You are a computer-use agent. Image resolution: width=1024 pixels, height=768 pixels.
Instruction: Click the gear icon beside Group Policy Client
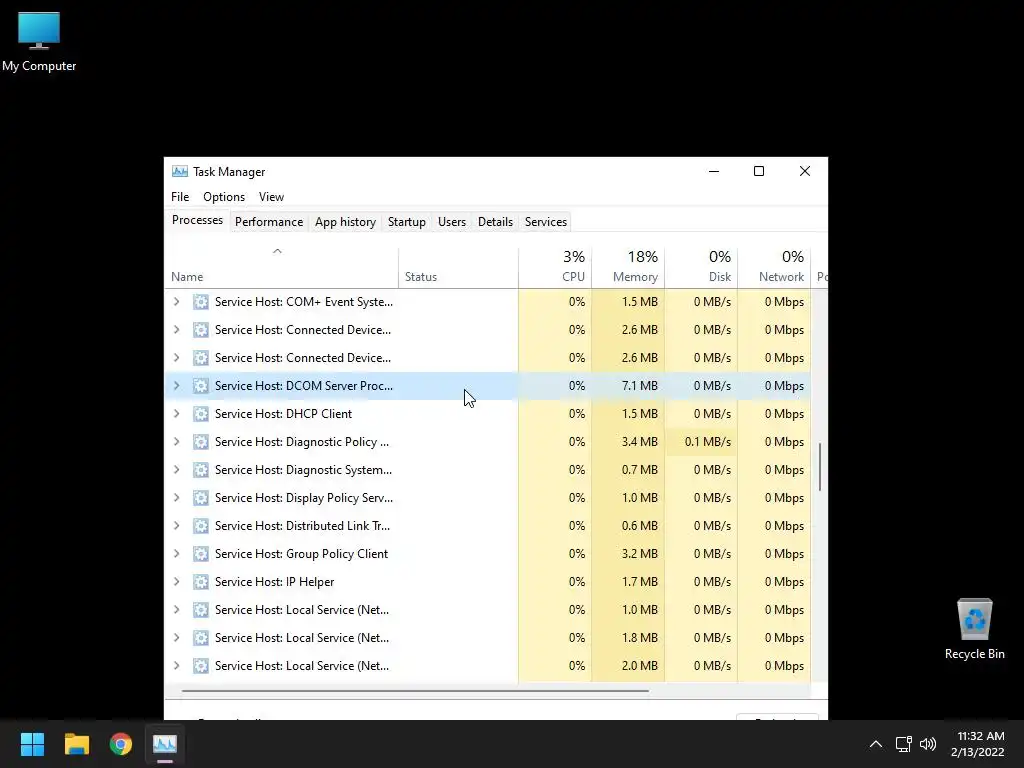pos(200,554)
